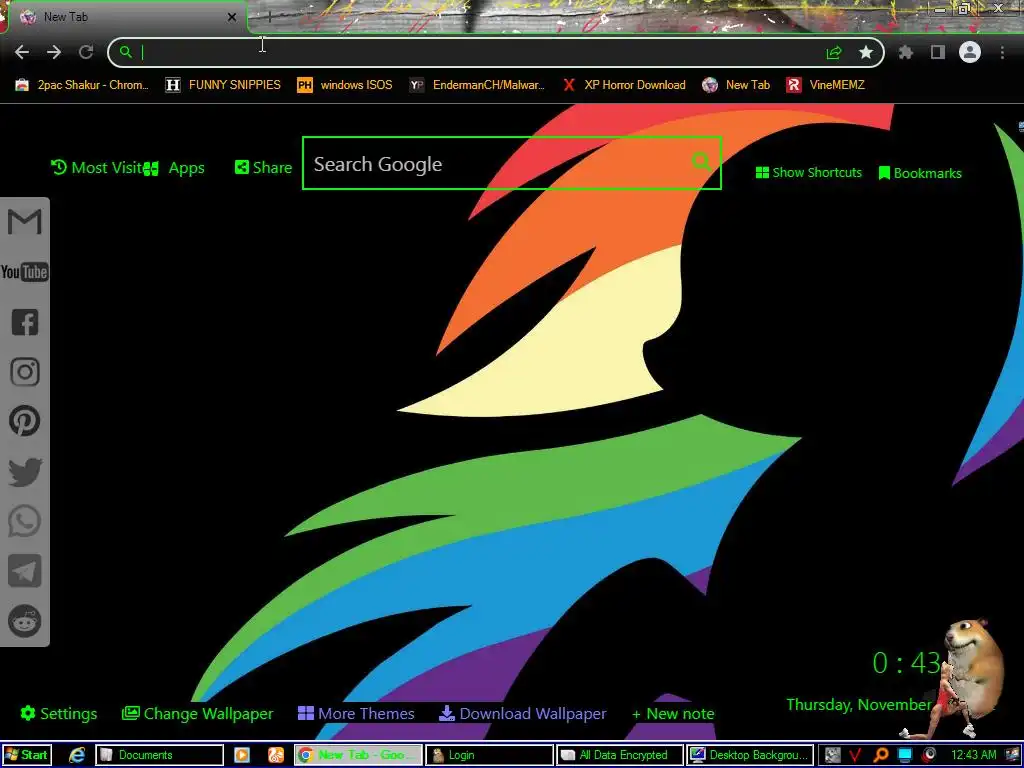Open Reddit sidebar icon
This screenshot has width=1024, height=768.
pos(25,620)
